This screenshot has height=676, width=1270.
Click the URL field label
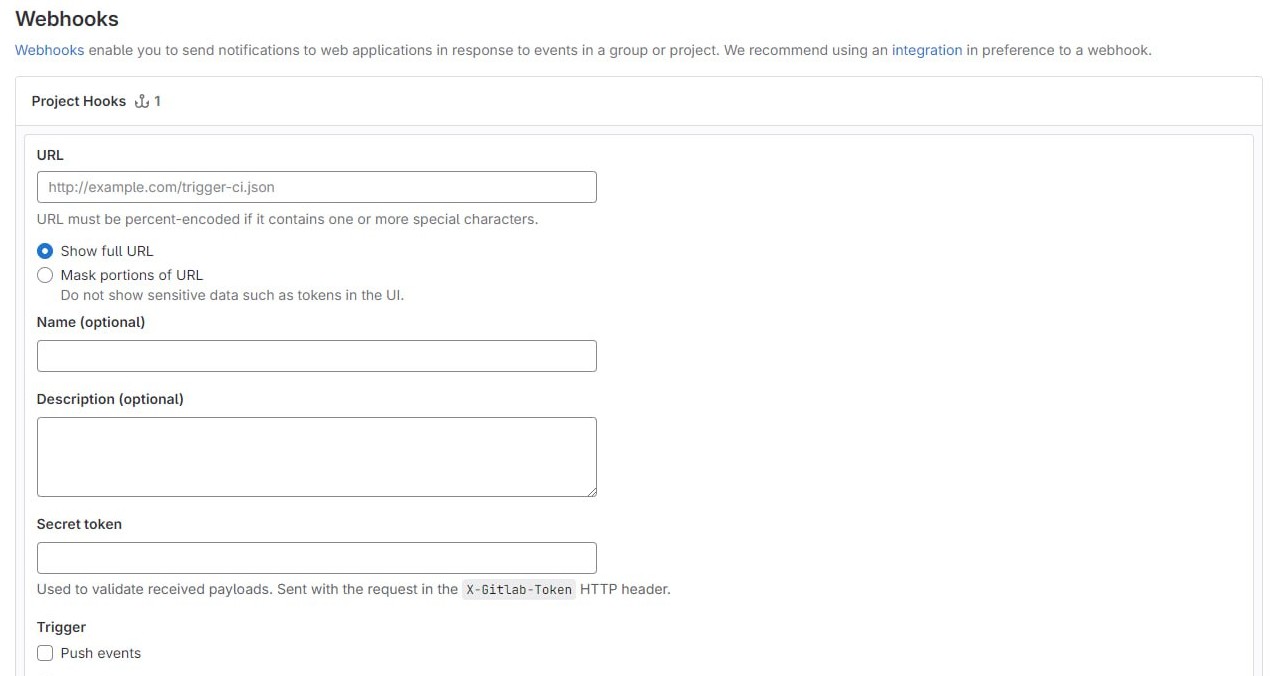[50, 155]
